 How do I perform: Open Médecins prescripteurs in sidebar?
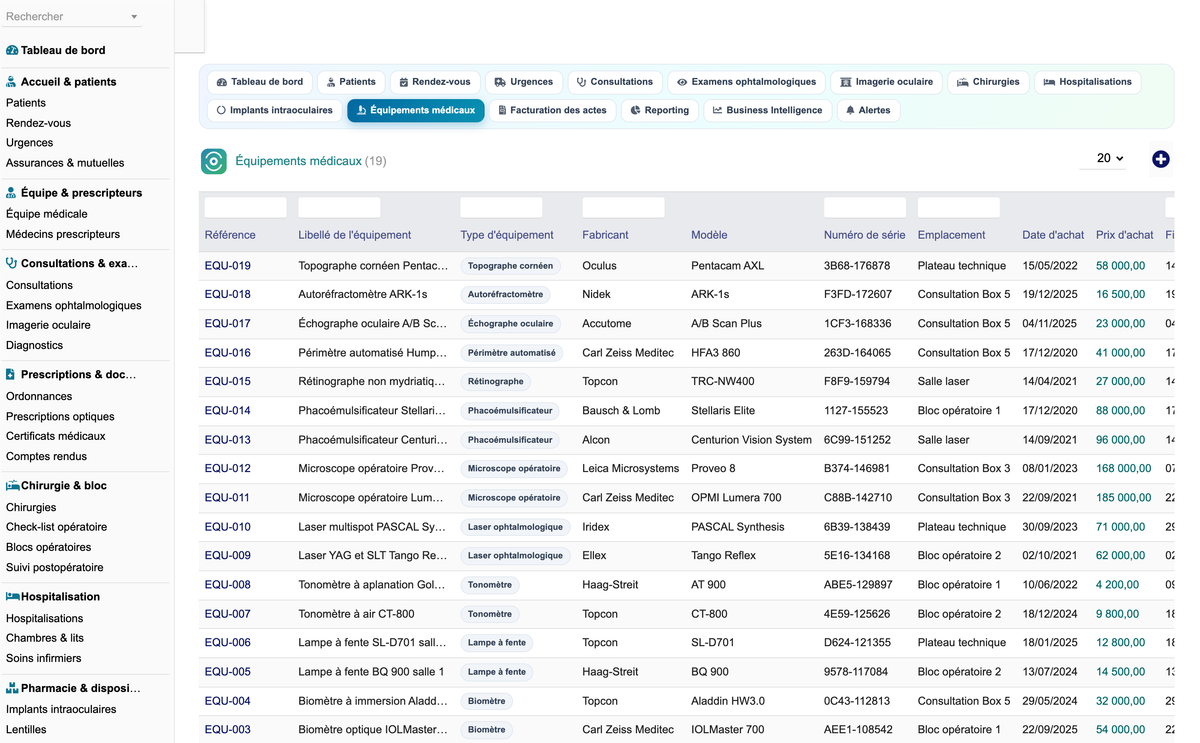click(63, 234)
